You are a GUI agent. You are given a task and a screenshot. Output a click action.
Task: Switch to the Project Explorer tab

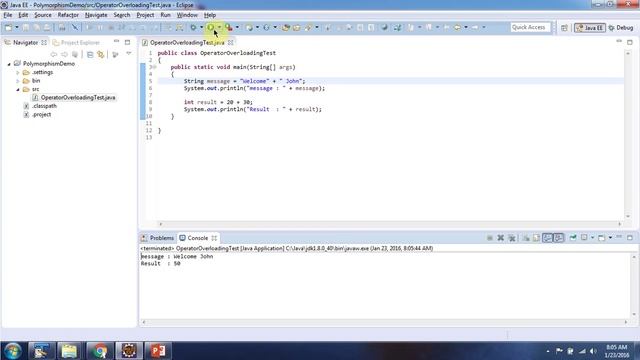76,42
